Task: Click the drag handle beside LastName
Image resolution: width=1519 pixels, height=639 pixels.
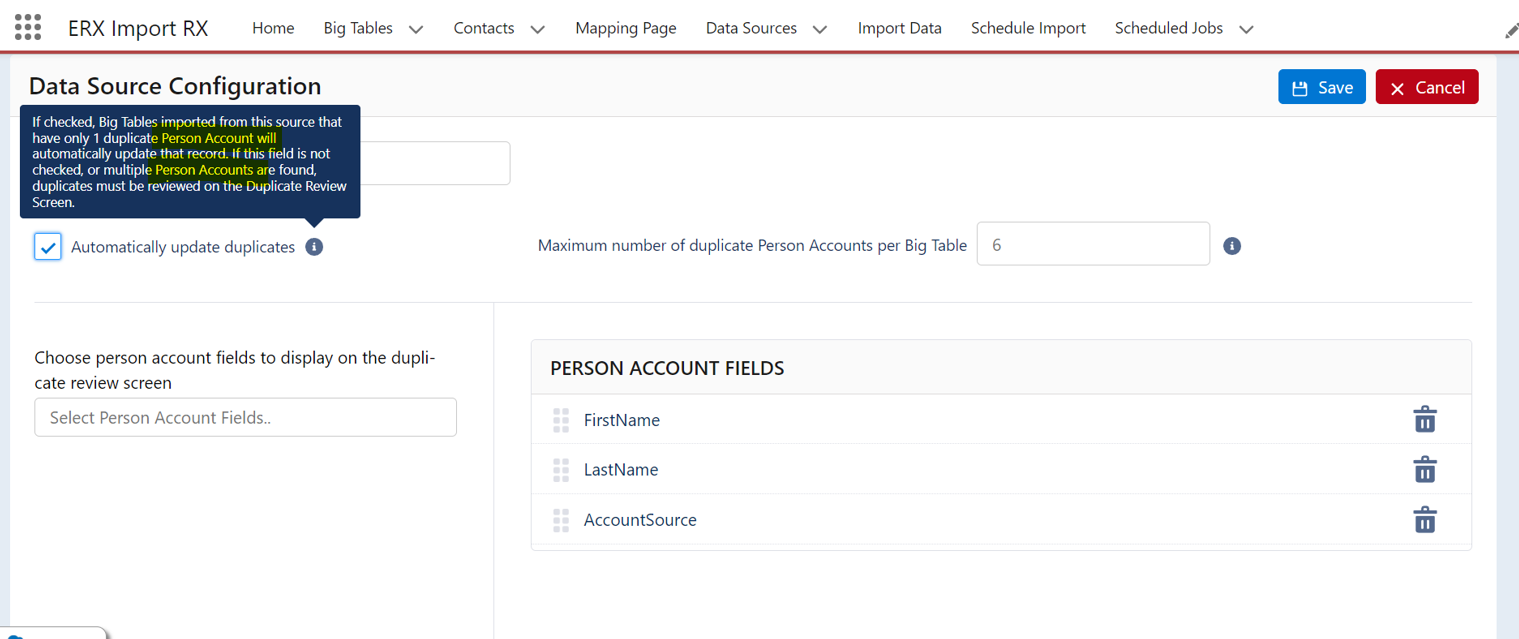Action: 561,470
